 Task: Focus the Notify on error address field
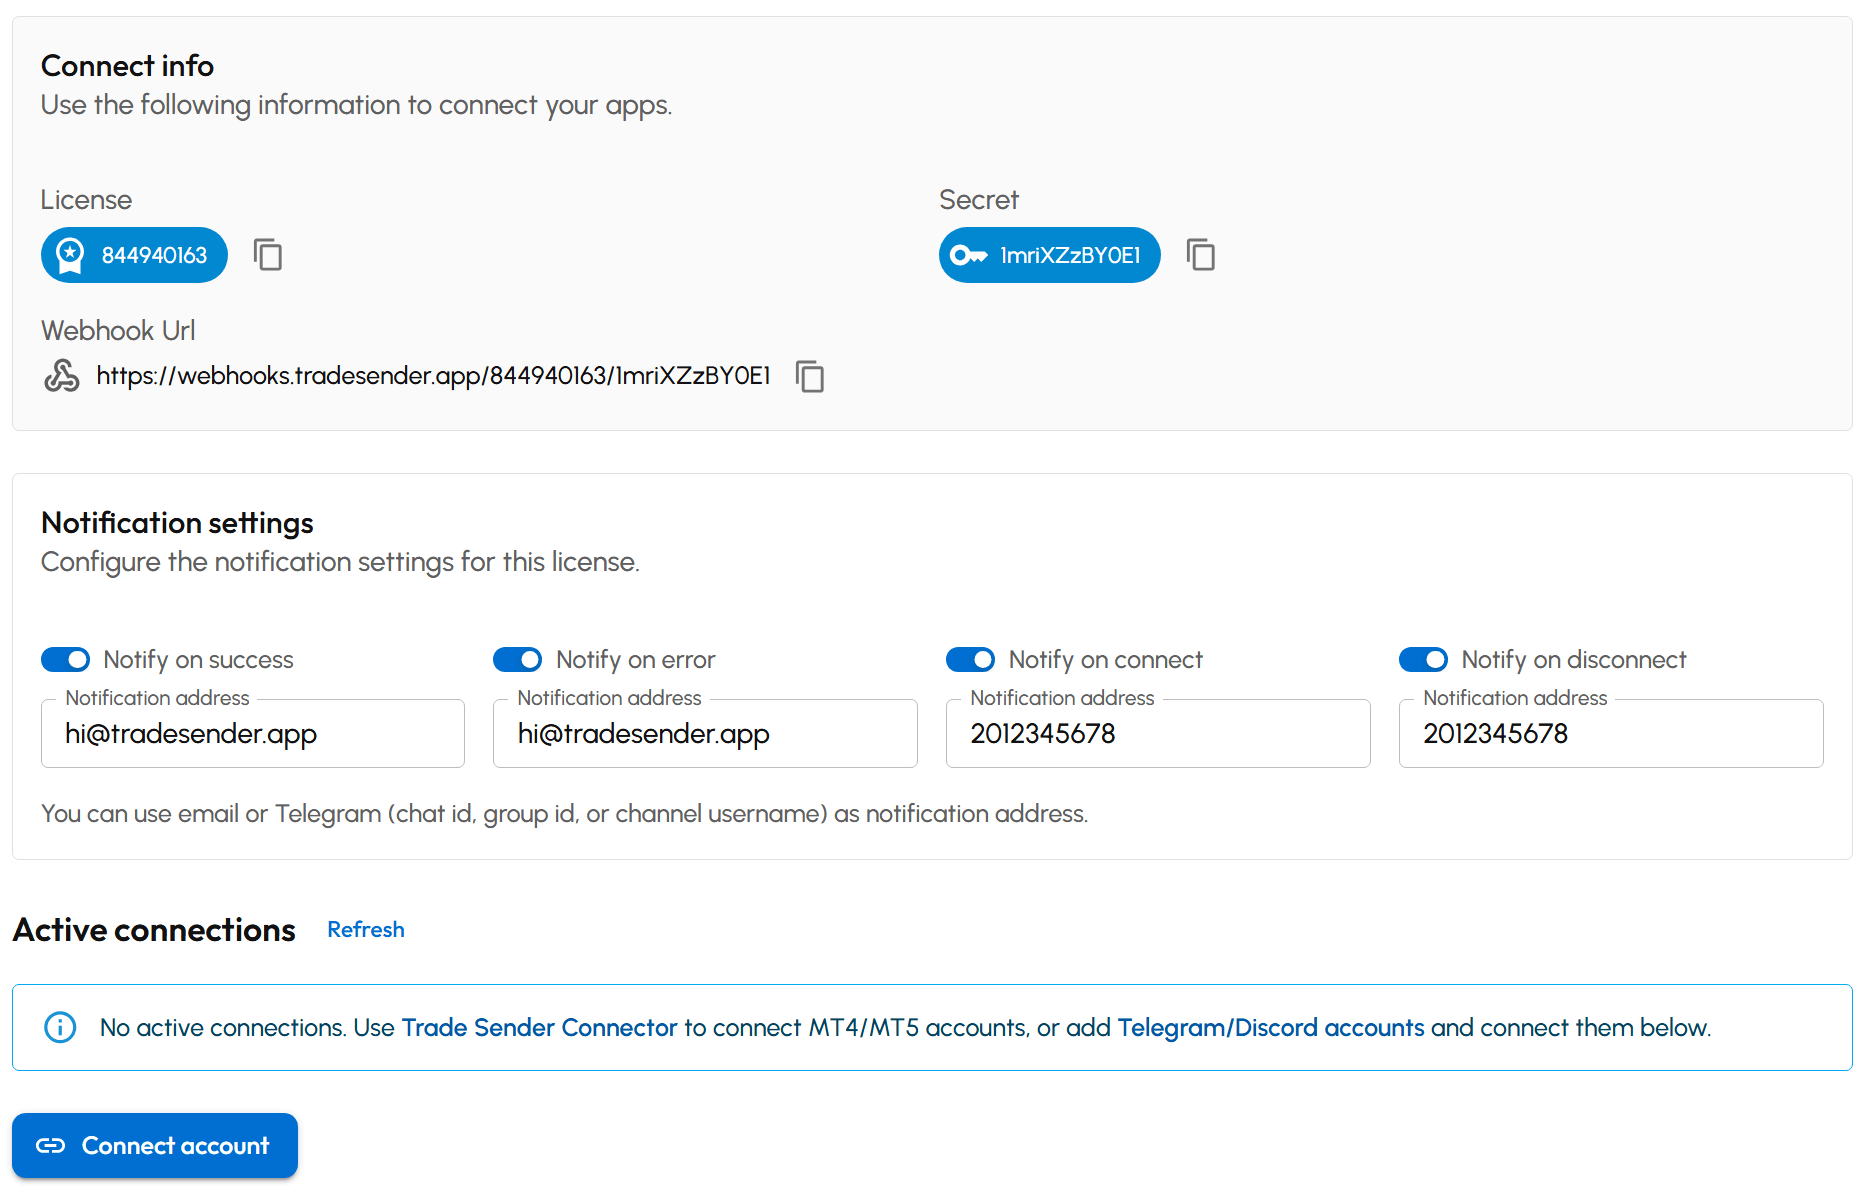[x=705, y=734]
